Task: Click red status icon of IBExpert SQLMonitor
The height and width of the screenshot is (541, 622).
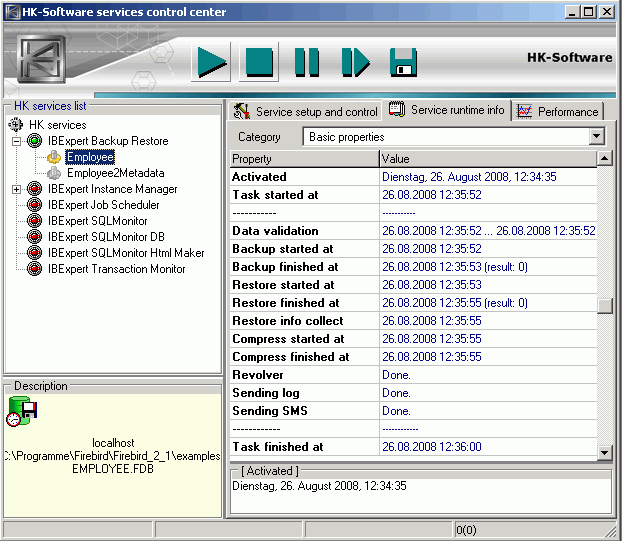Action: click(x=35, y=221)
